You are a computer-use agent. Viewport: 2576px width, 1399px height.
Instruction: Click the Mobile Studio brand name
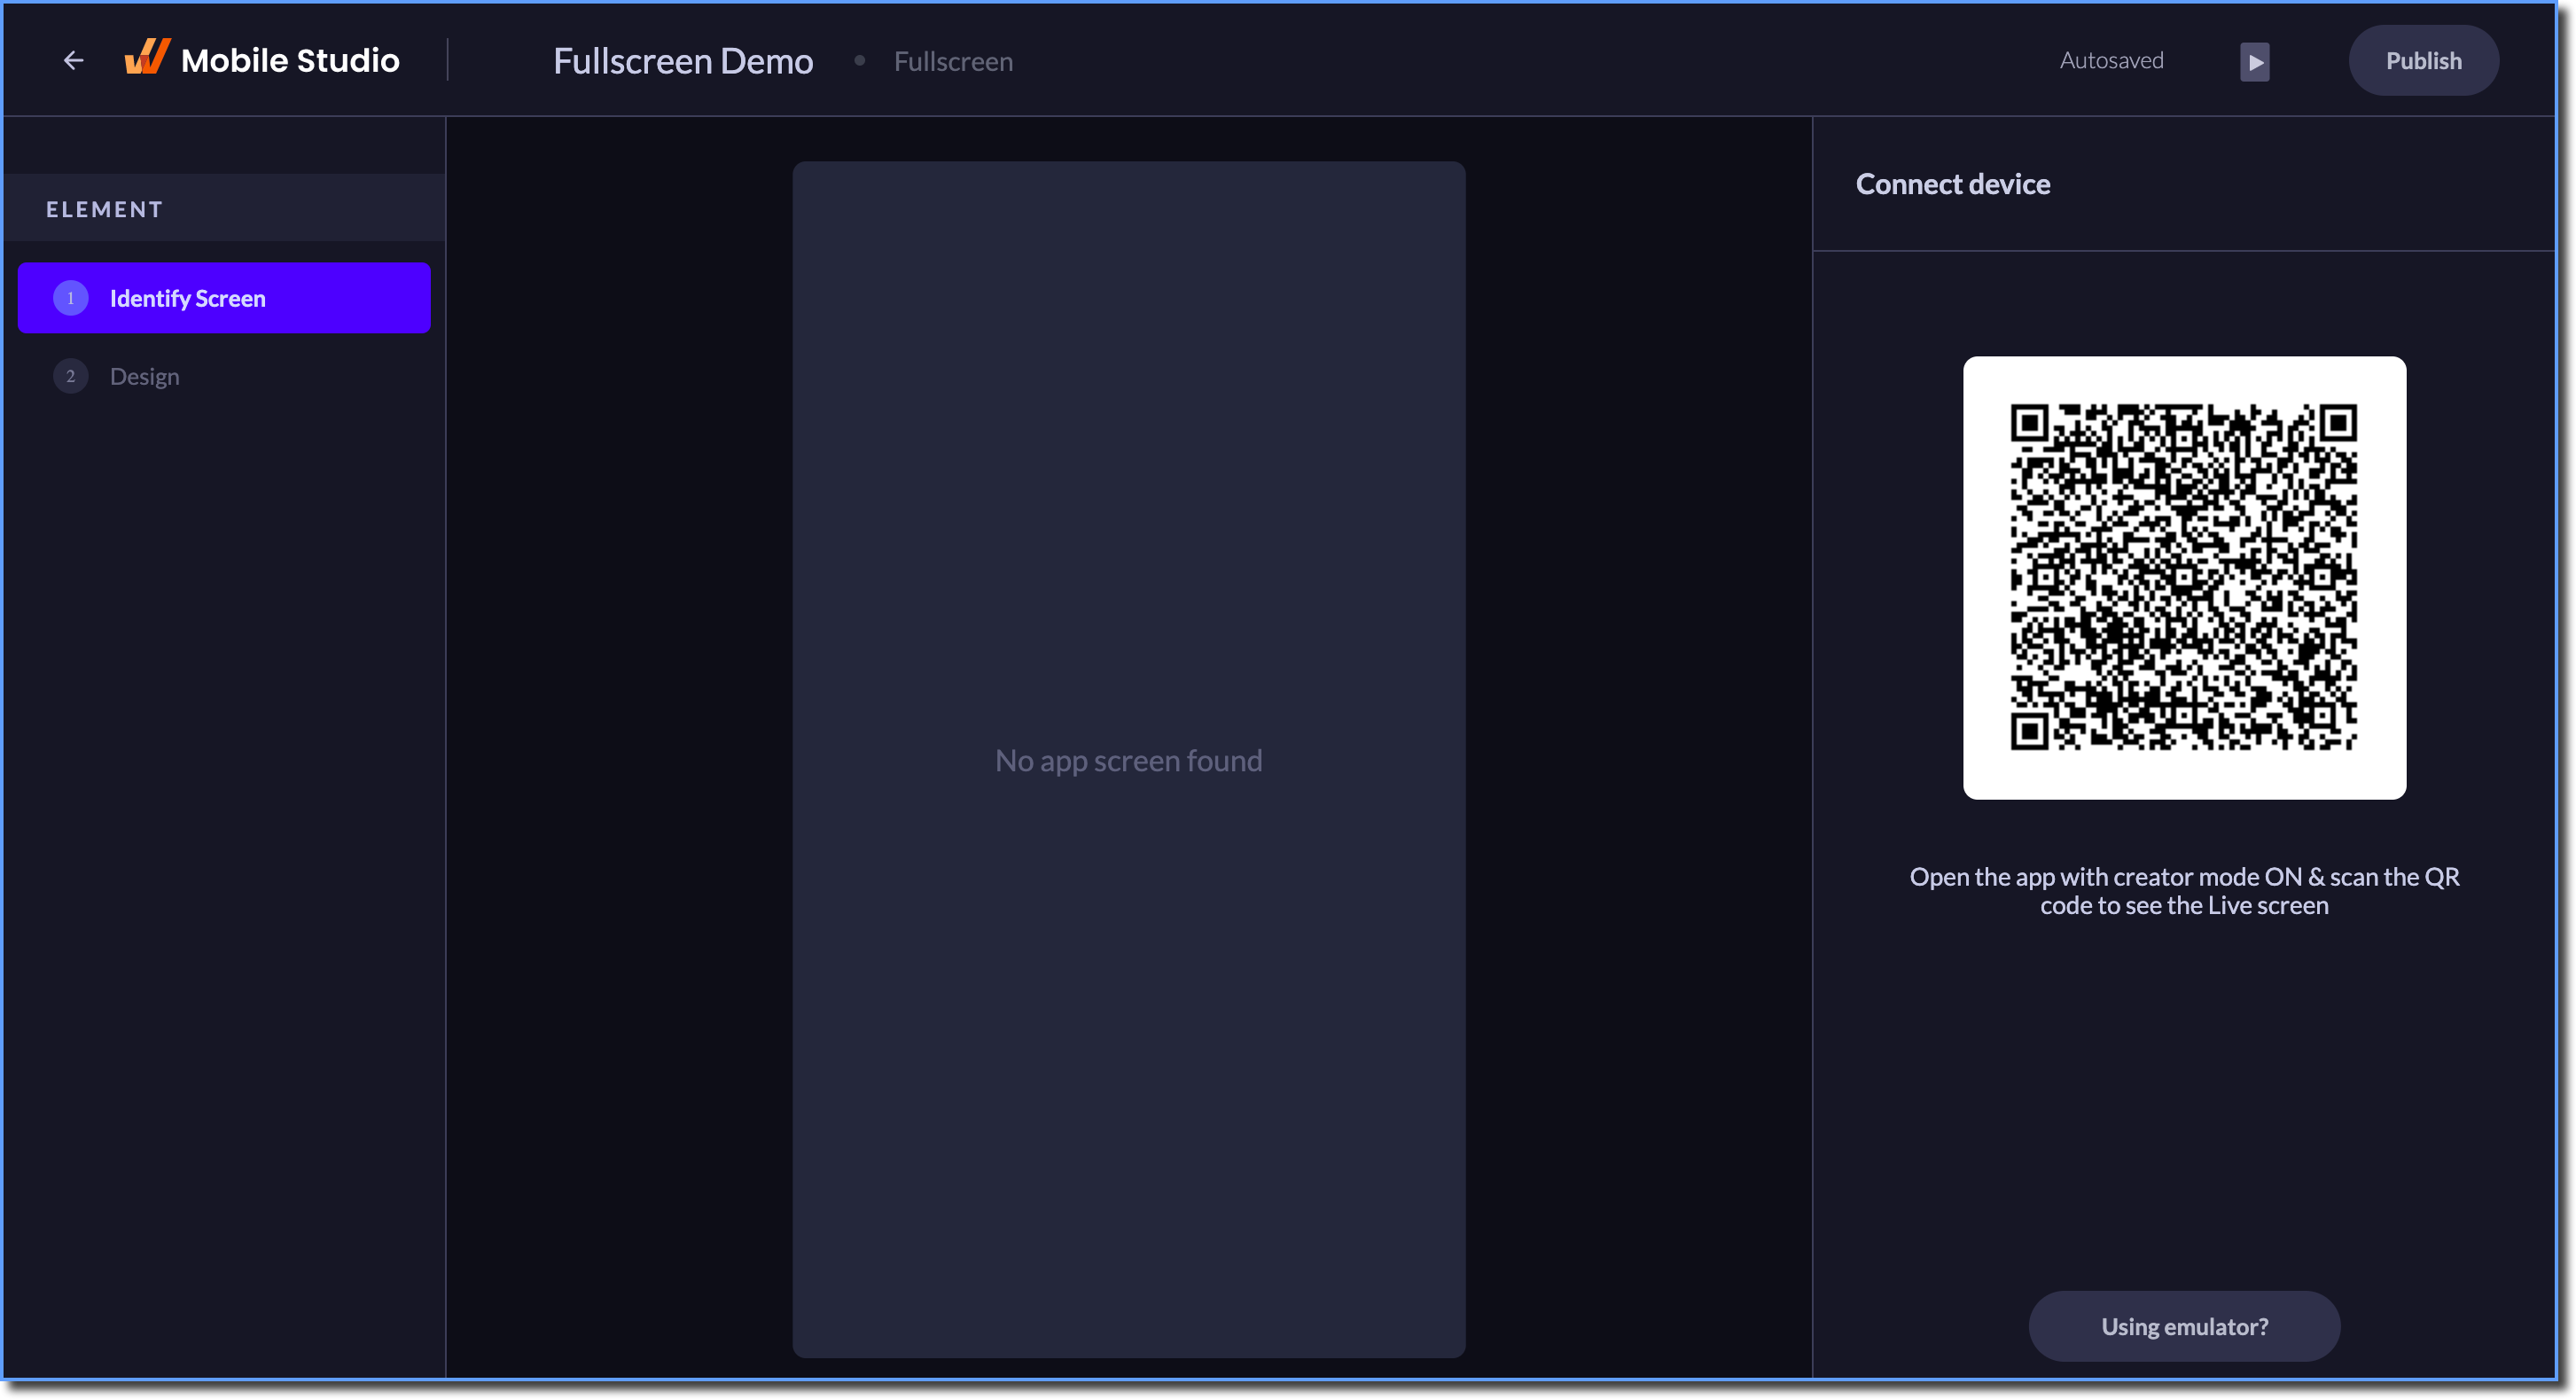pyautogui.click(x=290, y=61)
